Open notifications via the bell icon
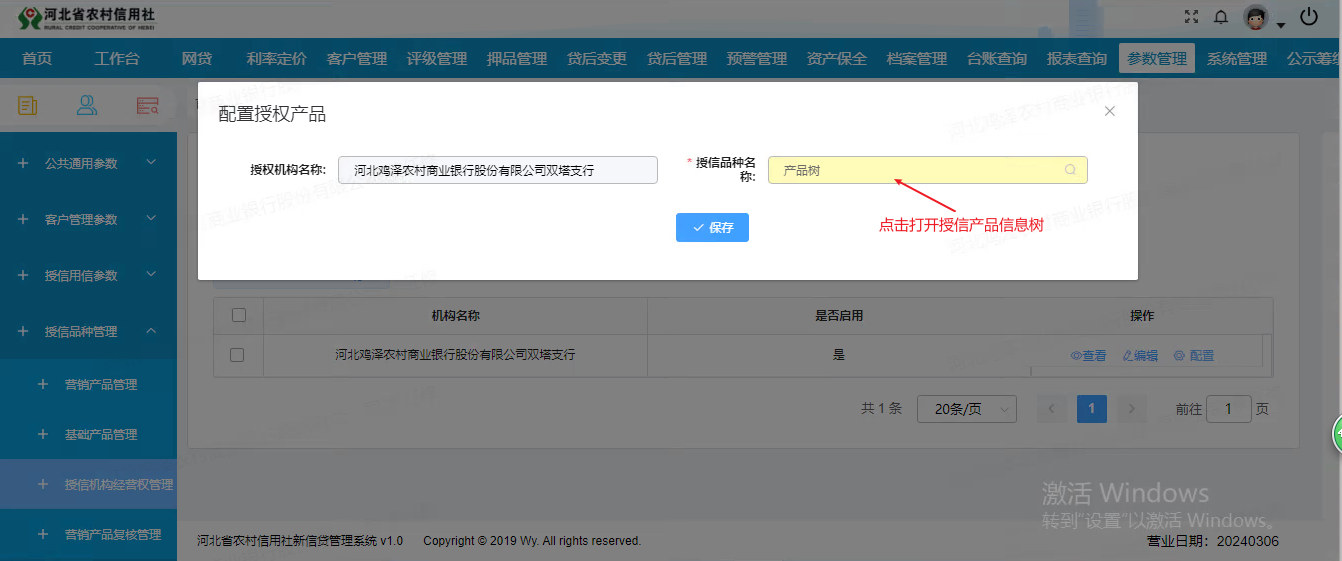Screen dimensions: 1342x561 (x=1221, y=17)
